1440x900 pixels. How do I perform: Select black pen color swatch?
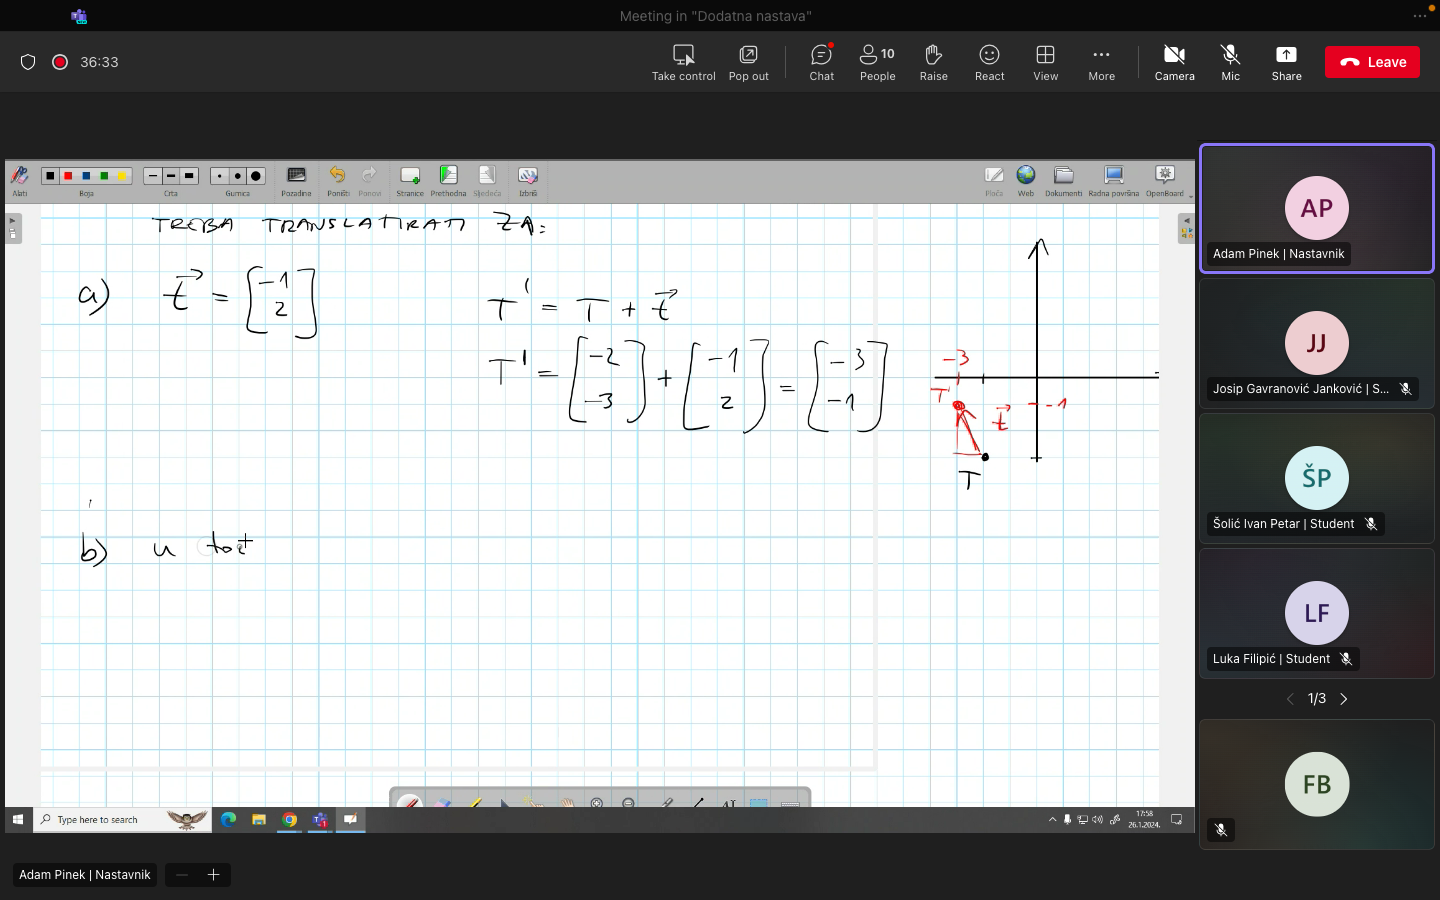pos(50,176)
